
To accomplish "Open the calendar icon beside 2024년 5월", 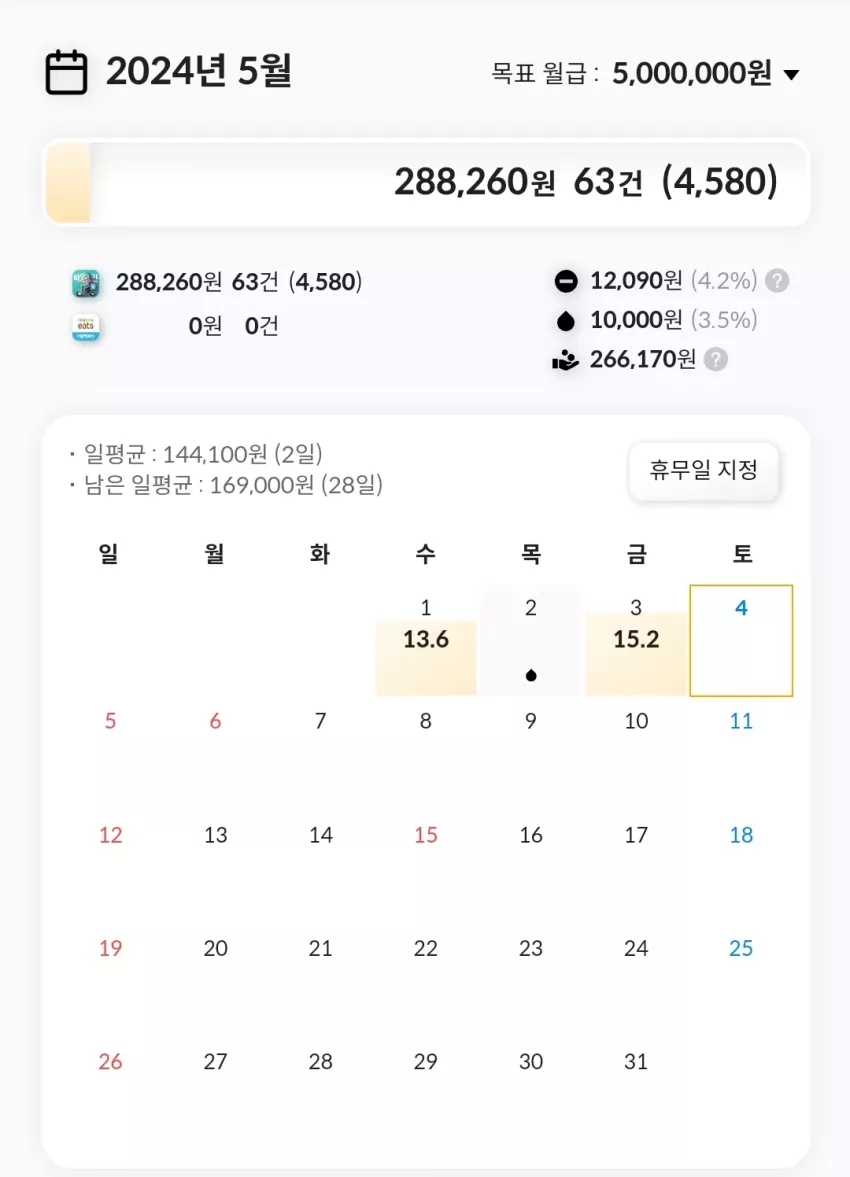I will [66, 73].
